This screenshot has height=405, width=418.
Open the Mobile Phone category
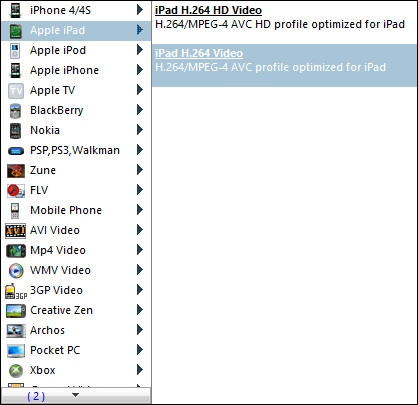[x=76, y=210]
